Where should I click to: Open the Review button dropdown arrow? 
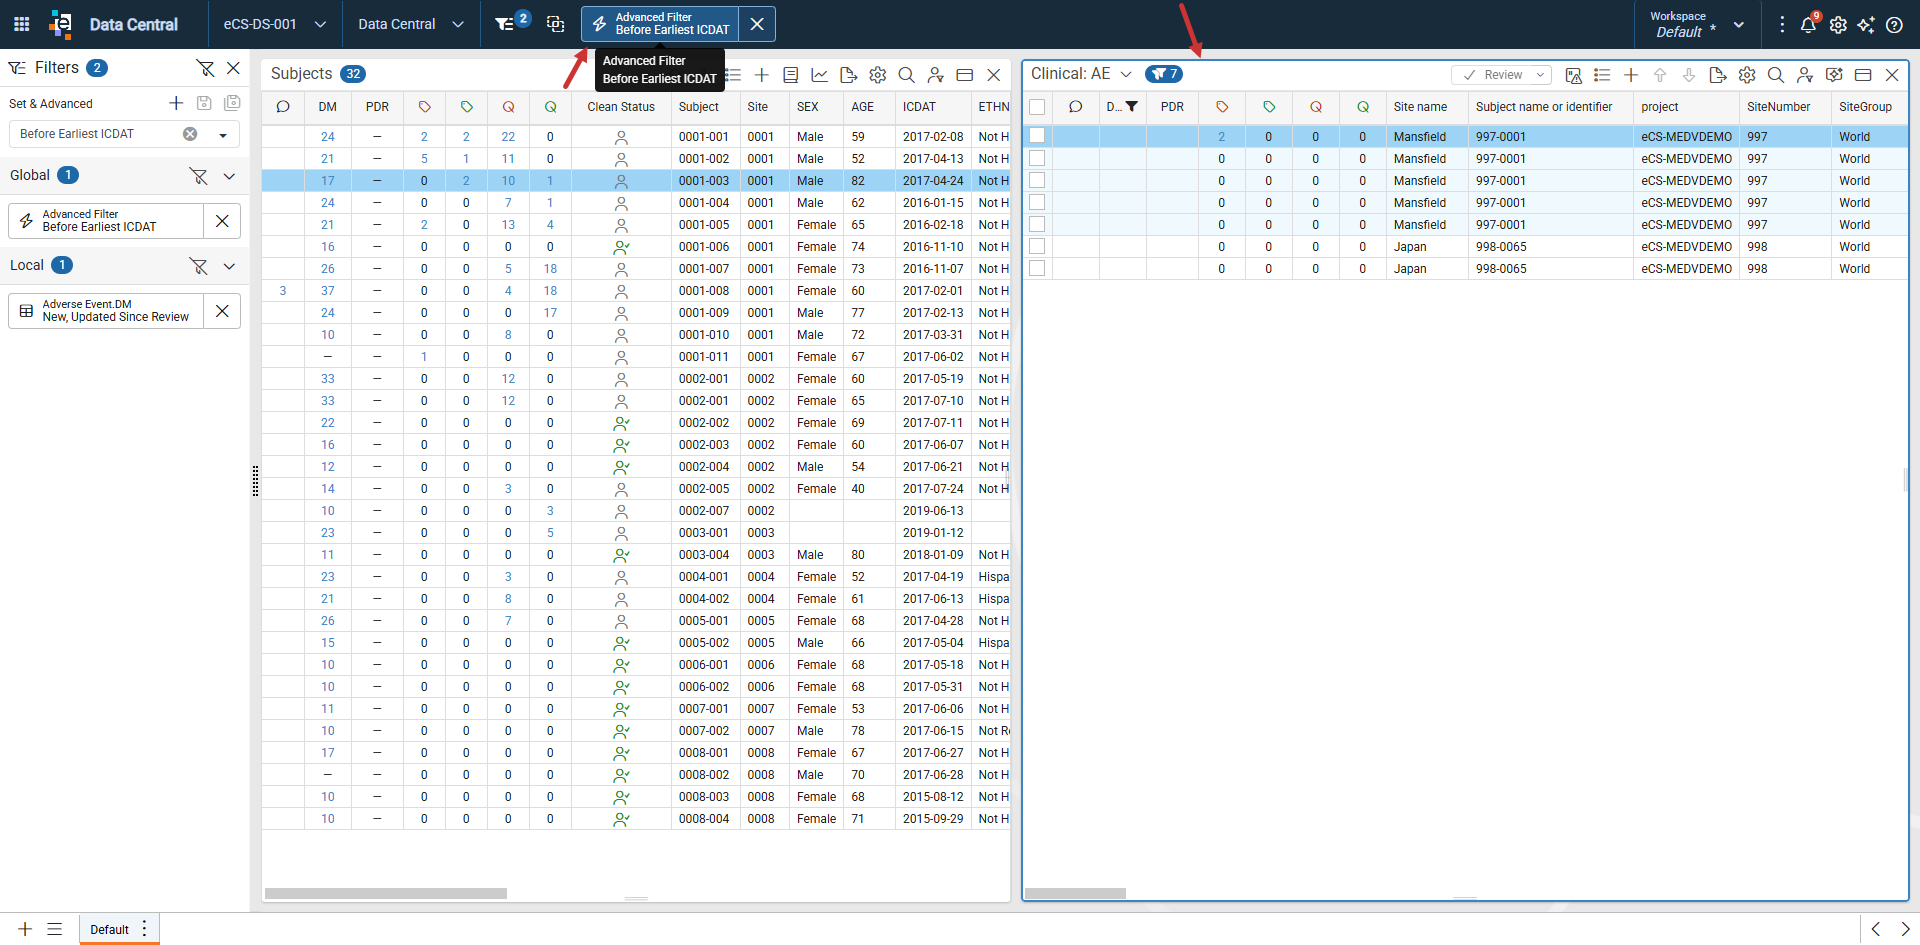pos(1540,75)
